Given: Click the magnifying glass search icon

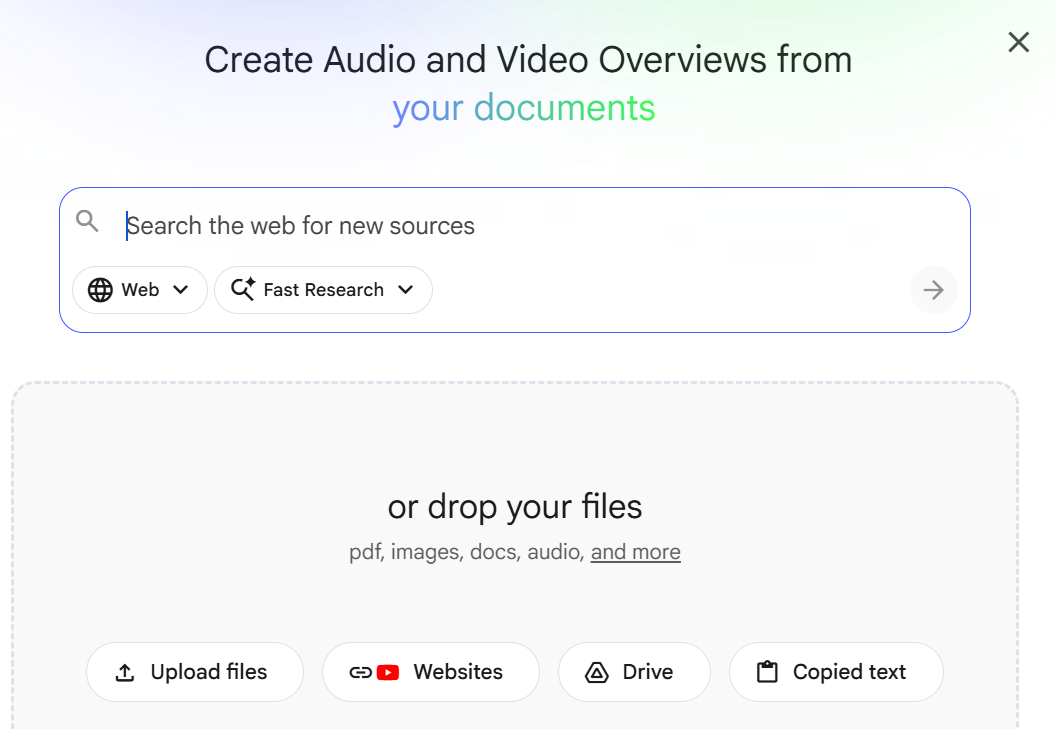Looking at the screenshot, I should 88,222.
